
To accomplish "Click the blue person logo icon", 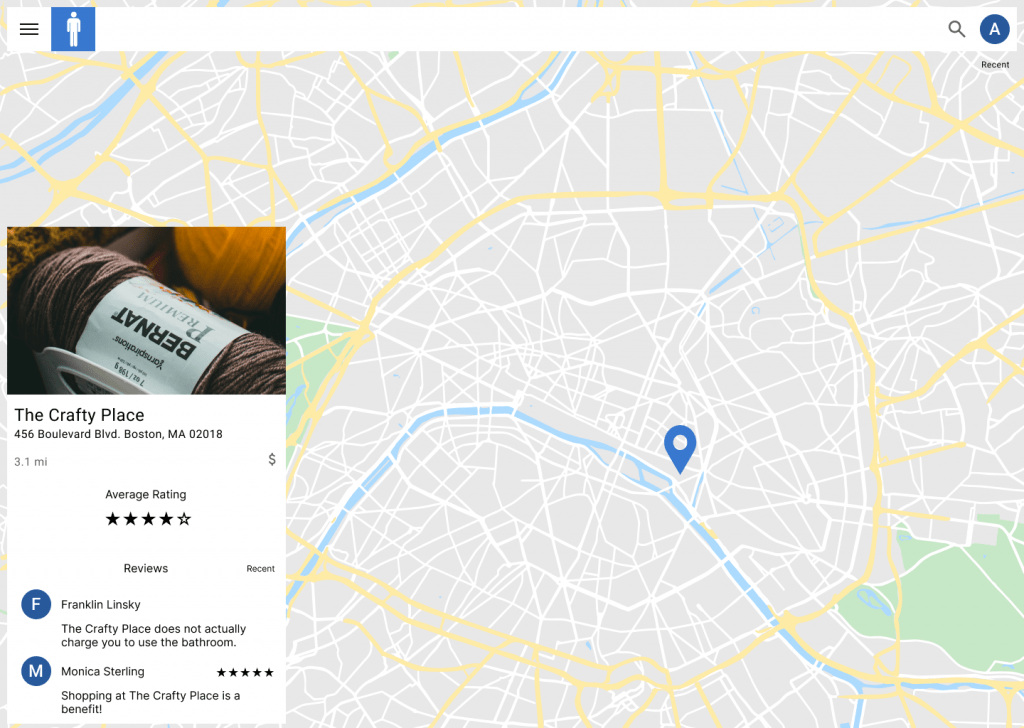I will [73, 29].
